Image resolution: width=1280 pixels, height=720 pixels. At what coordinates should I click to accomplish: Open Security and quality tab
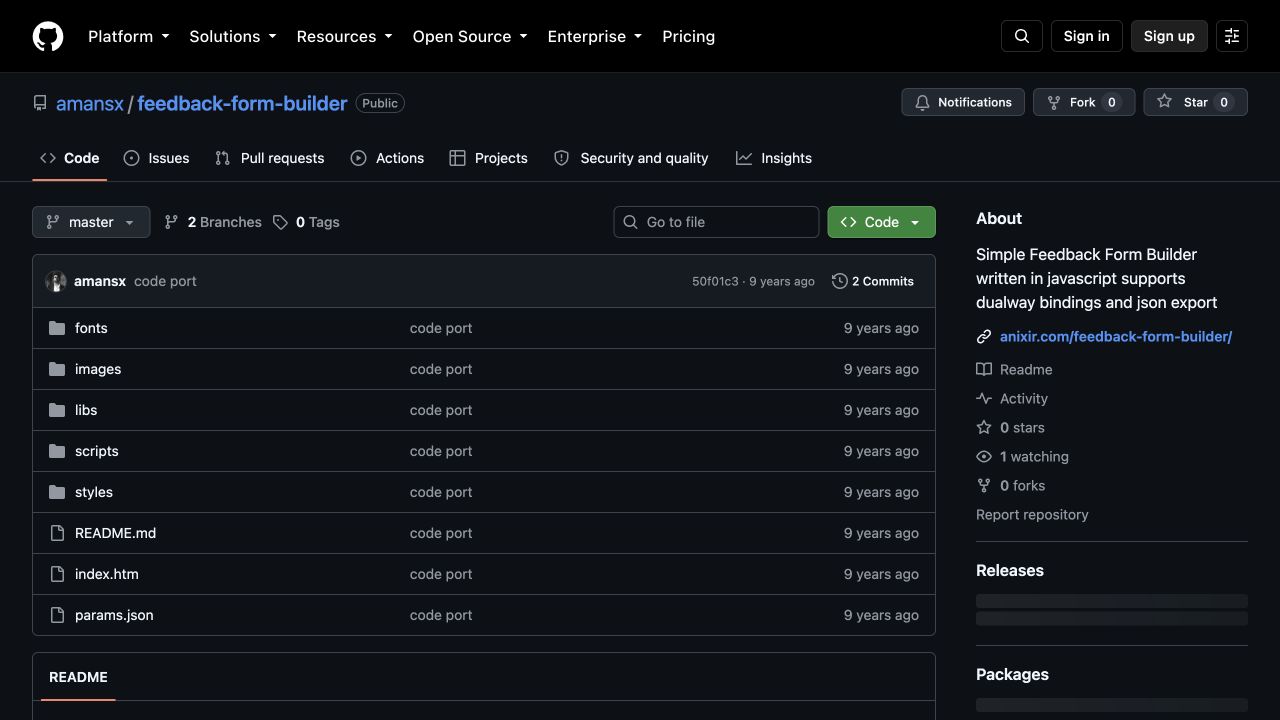click(631, 158)
